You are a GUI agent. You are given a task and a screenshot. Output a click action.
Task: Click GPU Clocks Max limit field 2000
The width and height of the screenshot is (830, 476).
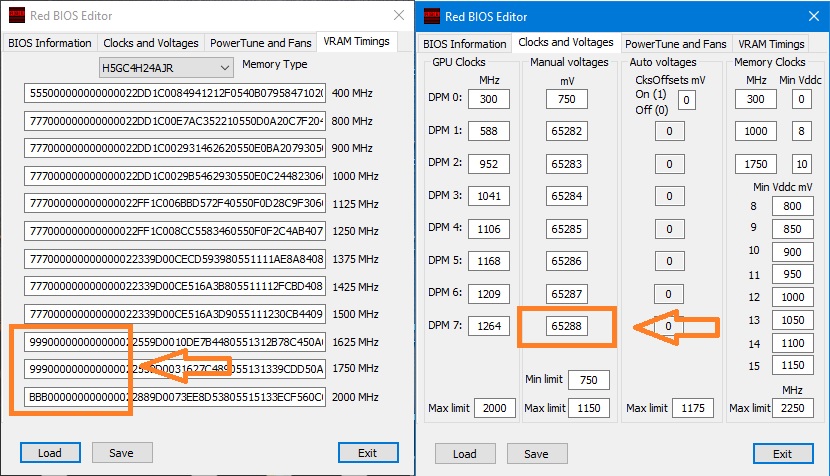pos(495,408)
